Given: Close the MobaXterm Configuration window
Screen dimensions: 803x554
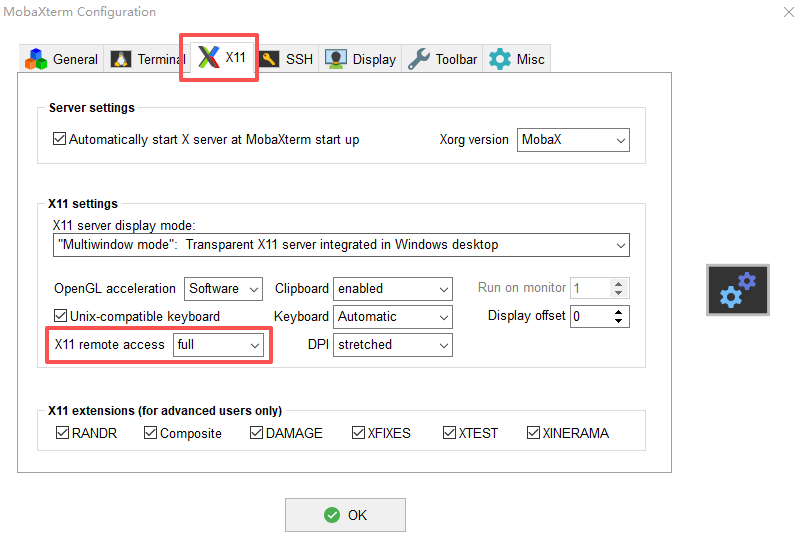Looking at the screenshot, I should click(x=789, y=12).
